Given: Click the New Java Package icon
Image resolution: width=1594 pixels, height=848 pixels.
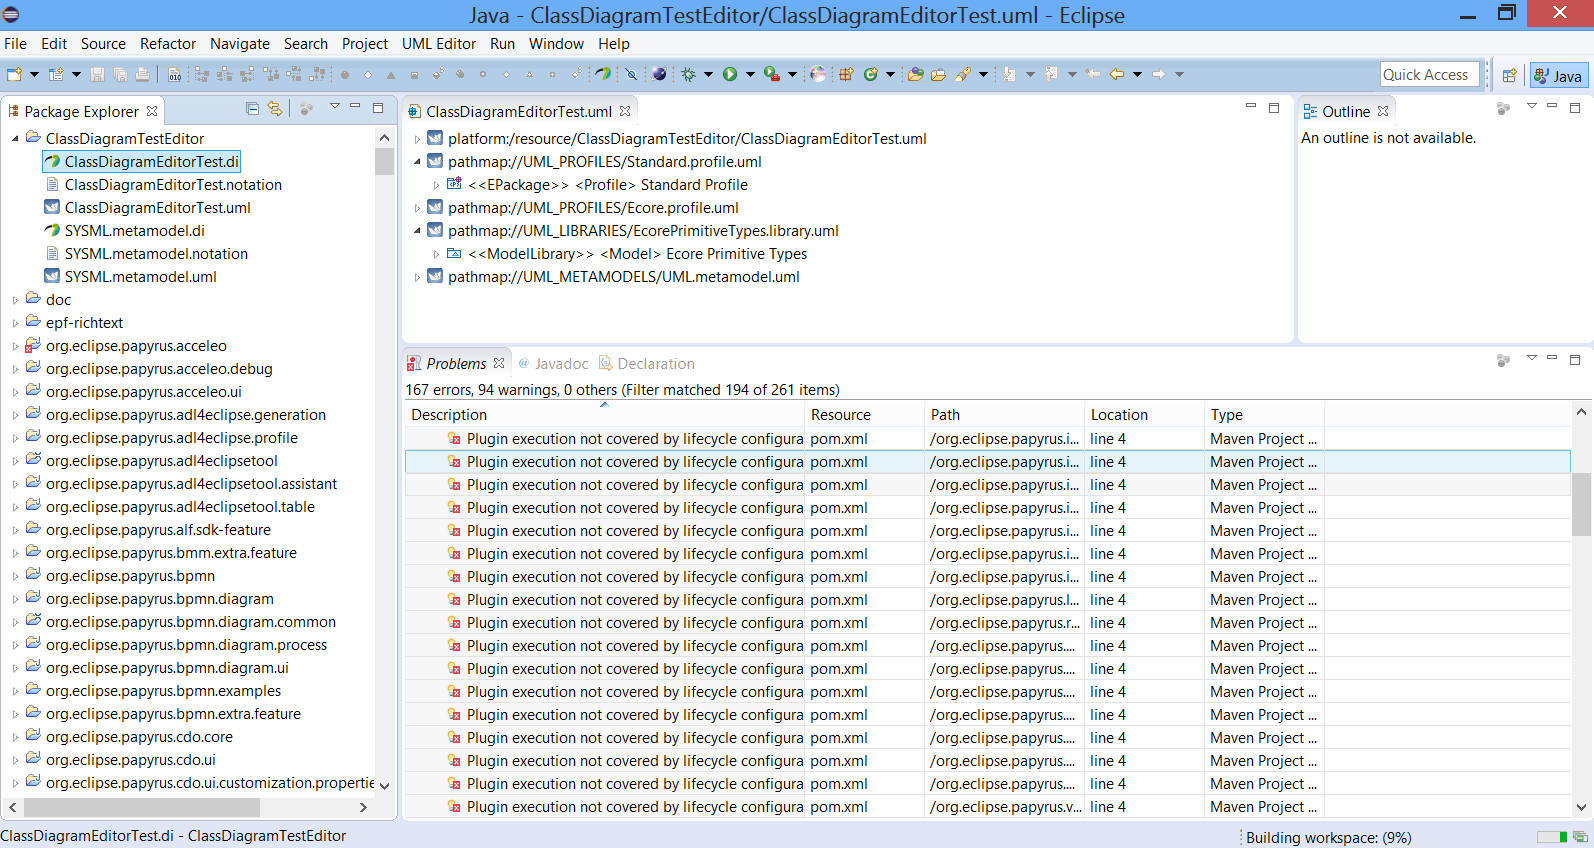Looking at the screenshot, I should click(846, 74).
